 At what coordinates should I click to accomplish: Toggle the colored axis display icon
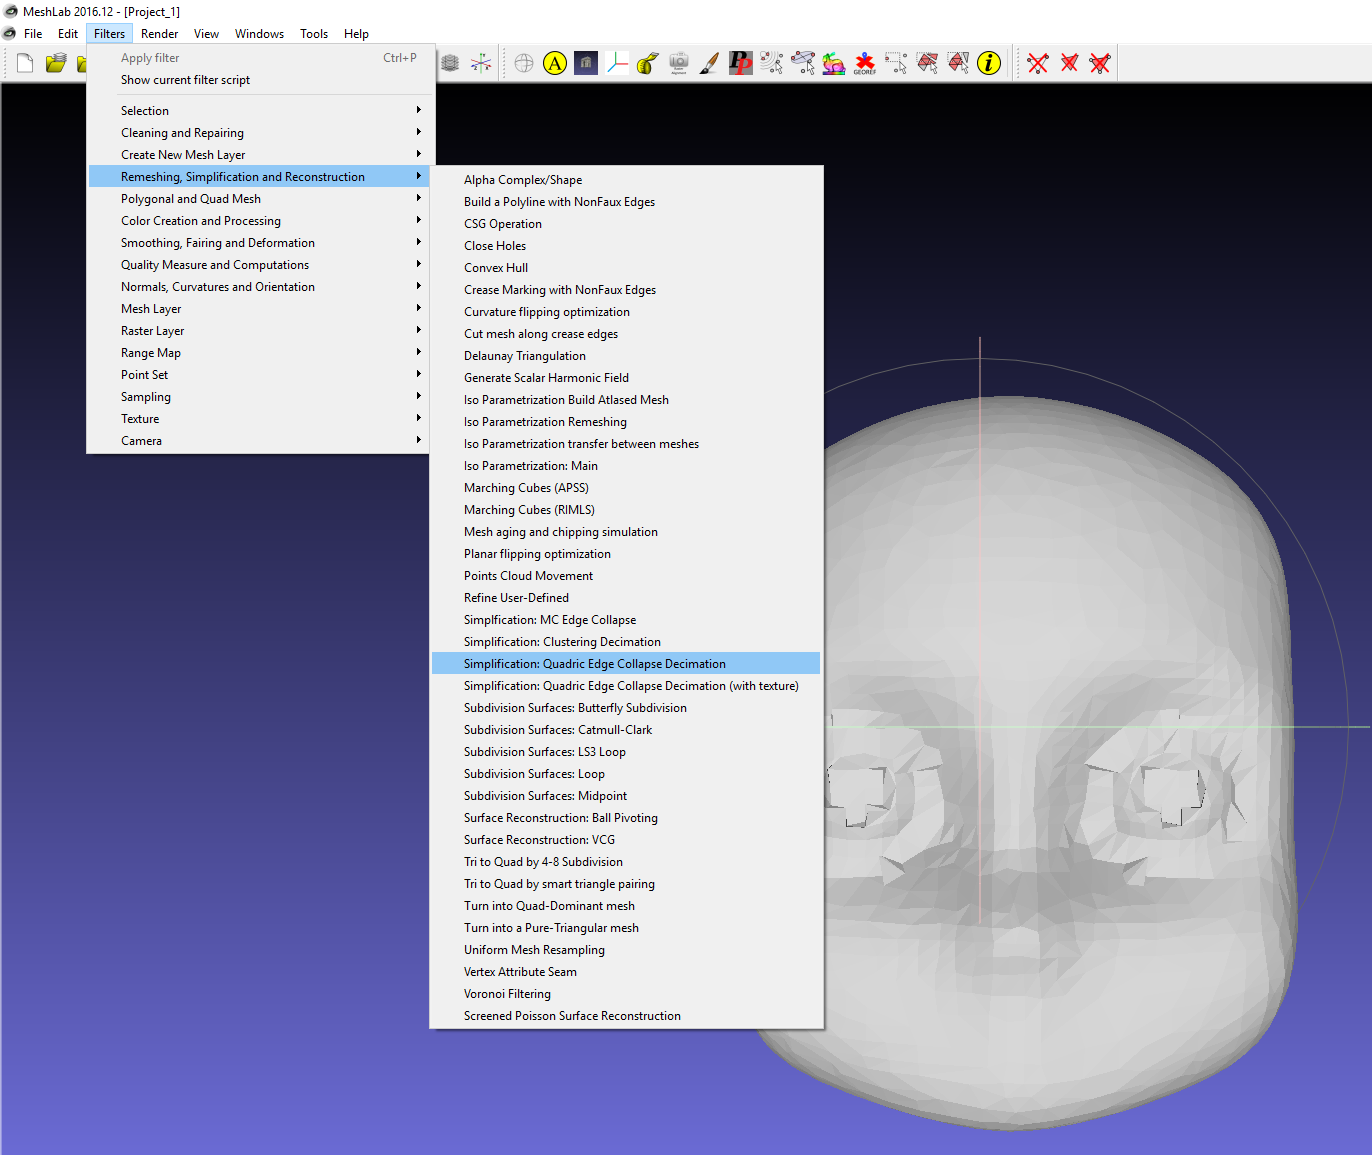[x=481, y=64]
